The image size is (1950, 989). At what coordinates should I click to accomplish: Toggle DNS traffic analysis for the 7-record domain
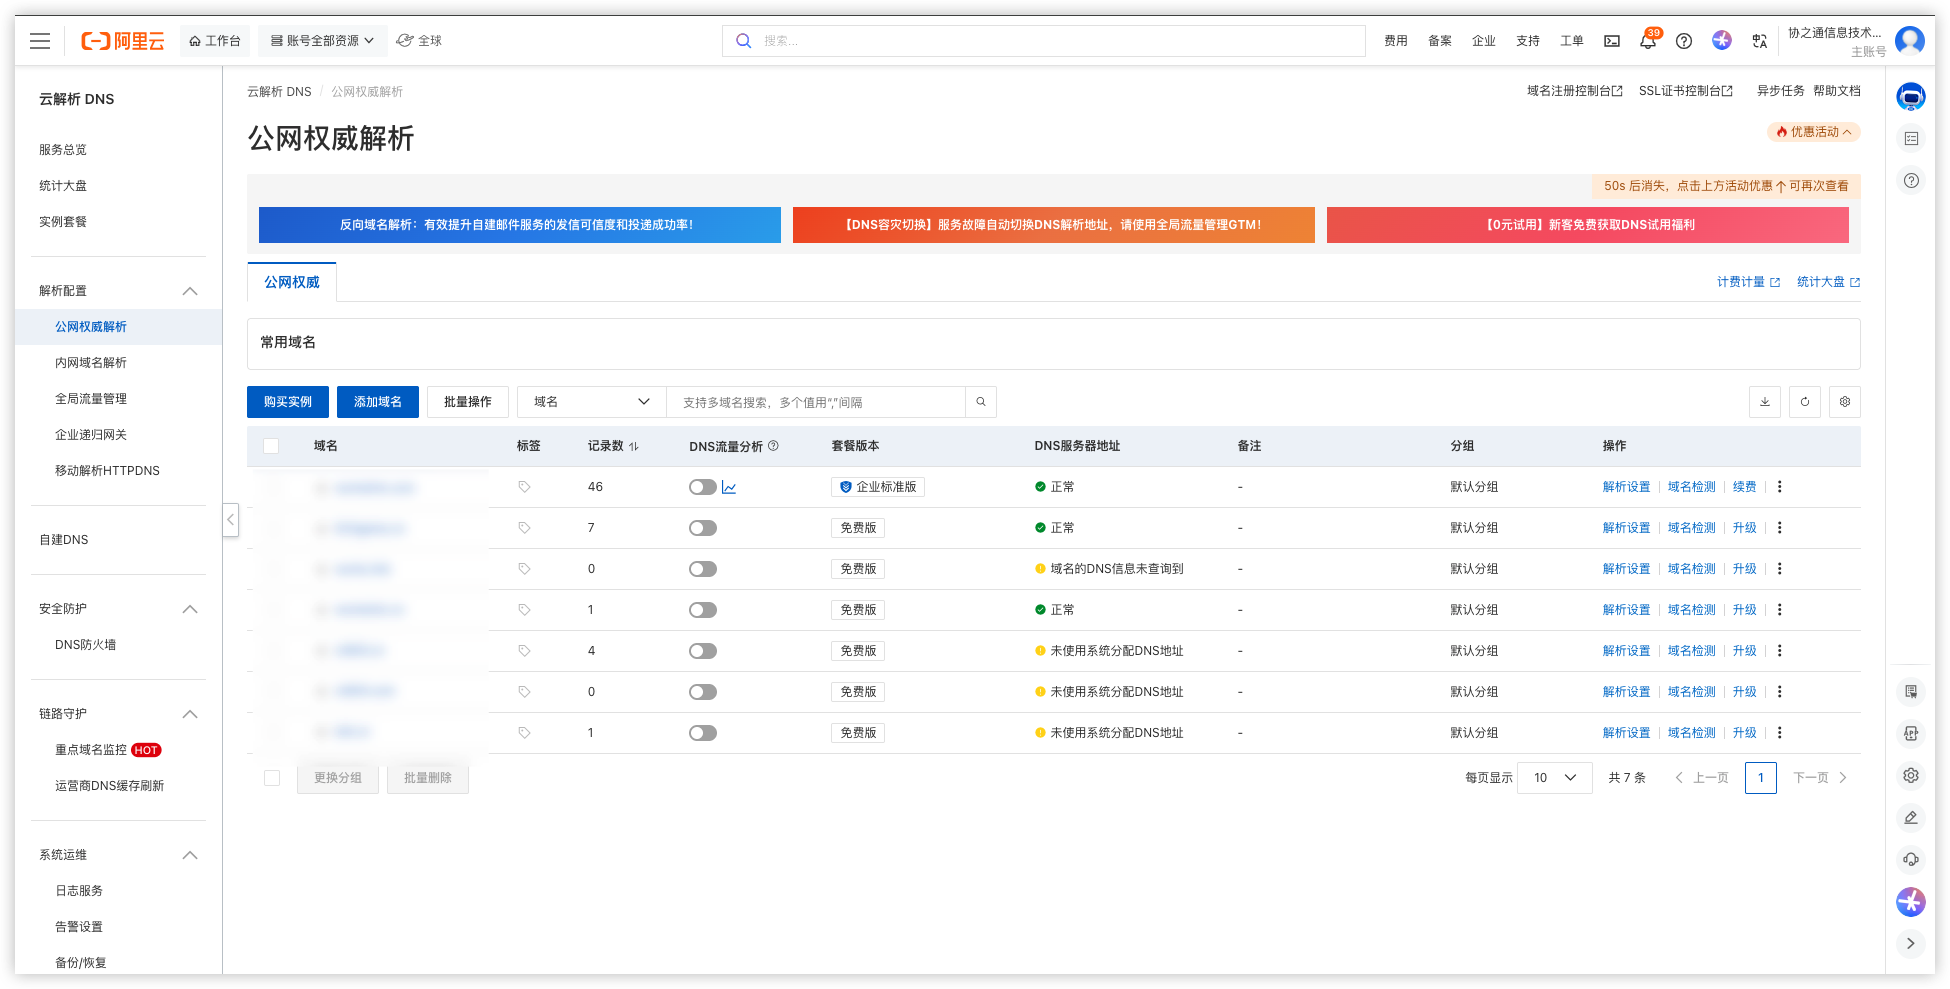tap(703, 528)
